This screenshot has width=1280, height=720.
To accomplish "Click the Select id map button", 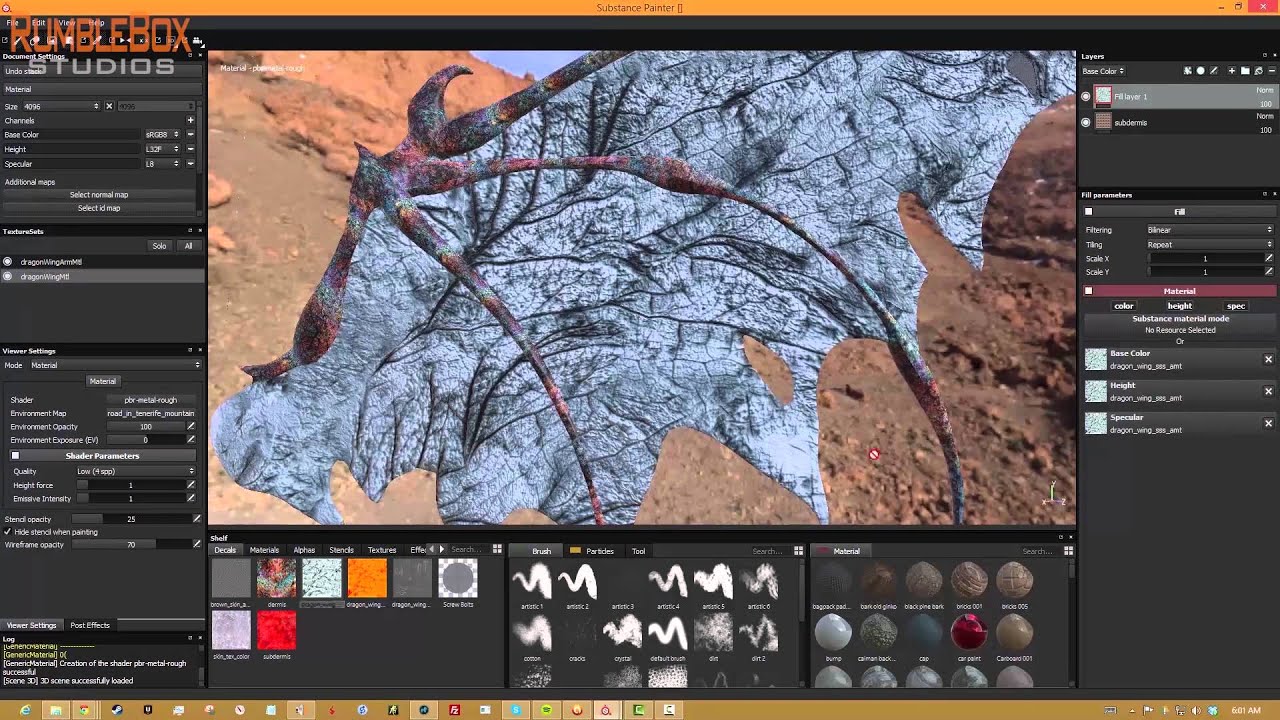I will (99, 208).
